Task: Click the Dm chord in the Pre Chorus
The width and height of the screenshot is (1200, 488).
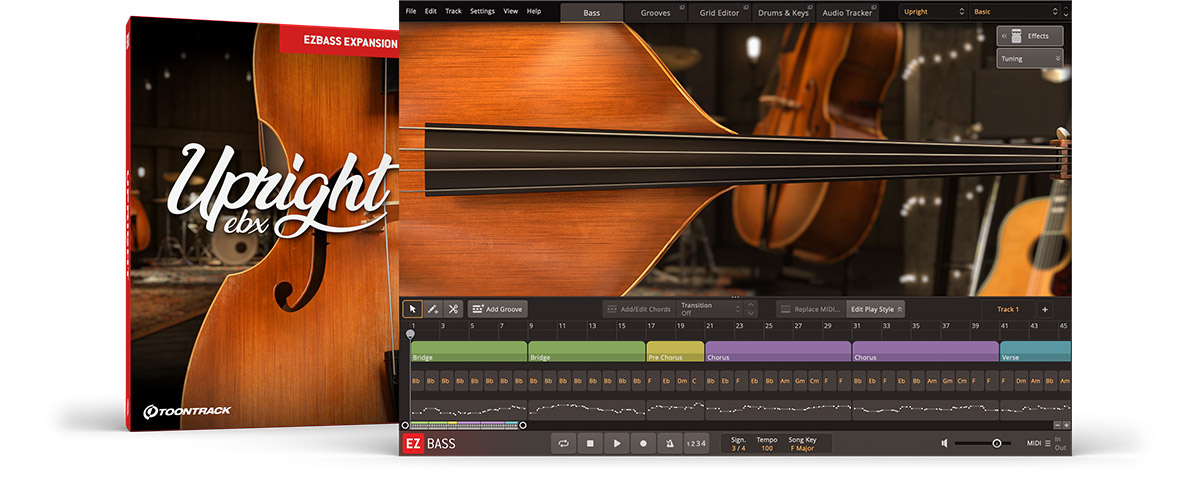Action: (x=681, y=381)
